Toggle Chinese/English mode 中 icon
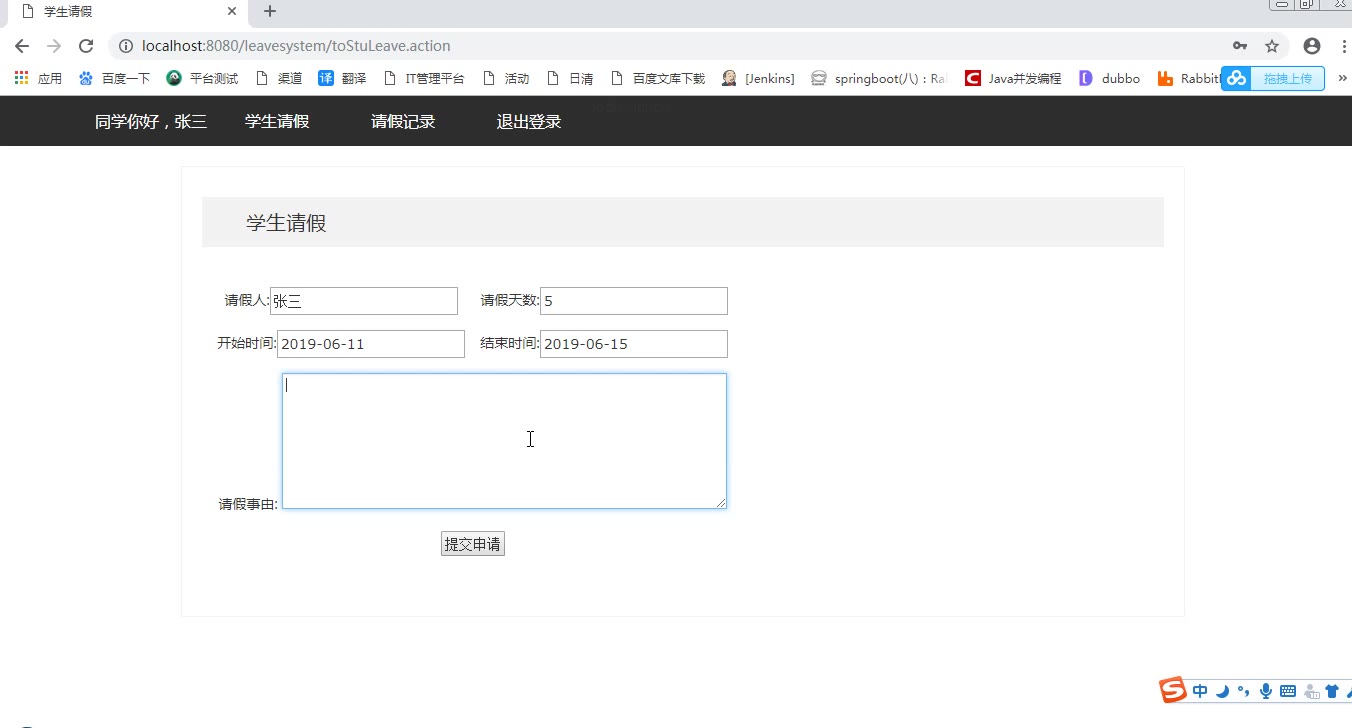 [1200, 691]
